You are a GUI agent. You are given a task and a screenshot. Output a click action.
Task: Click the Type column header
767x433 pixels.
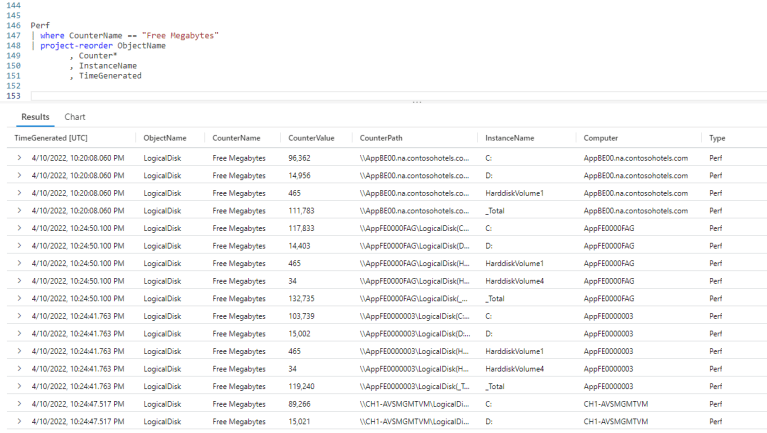pyautogui.click(x=717, y=138)
